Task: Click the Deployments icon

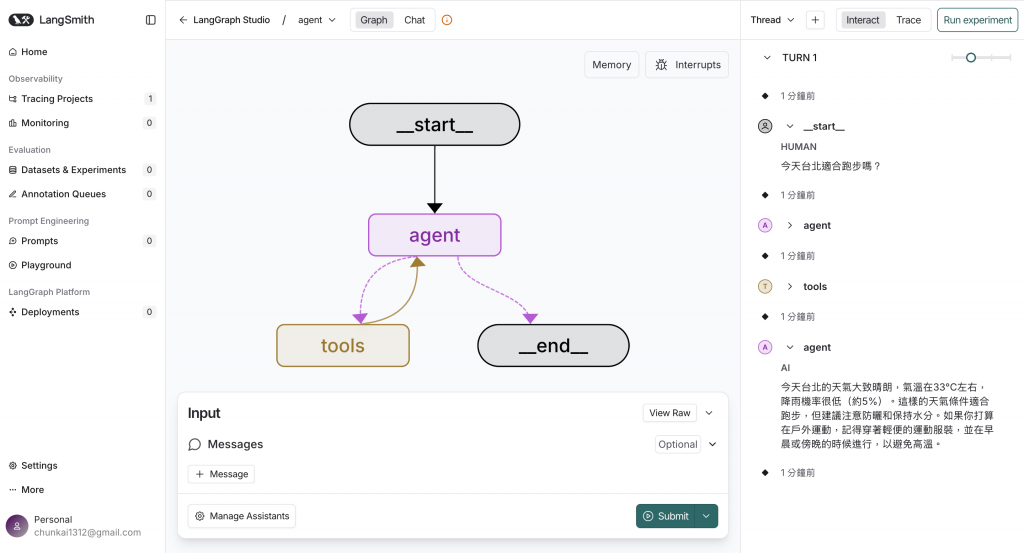Action: (x=12, y=312)
